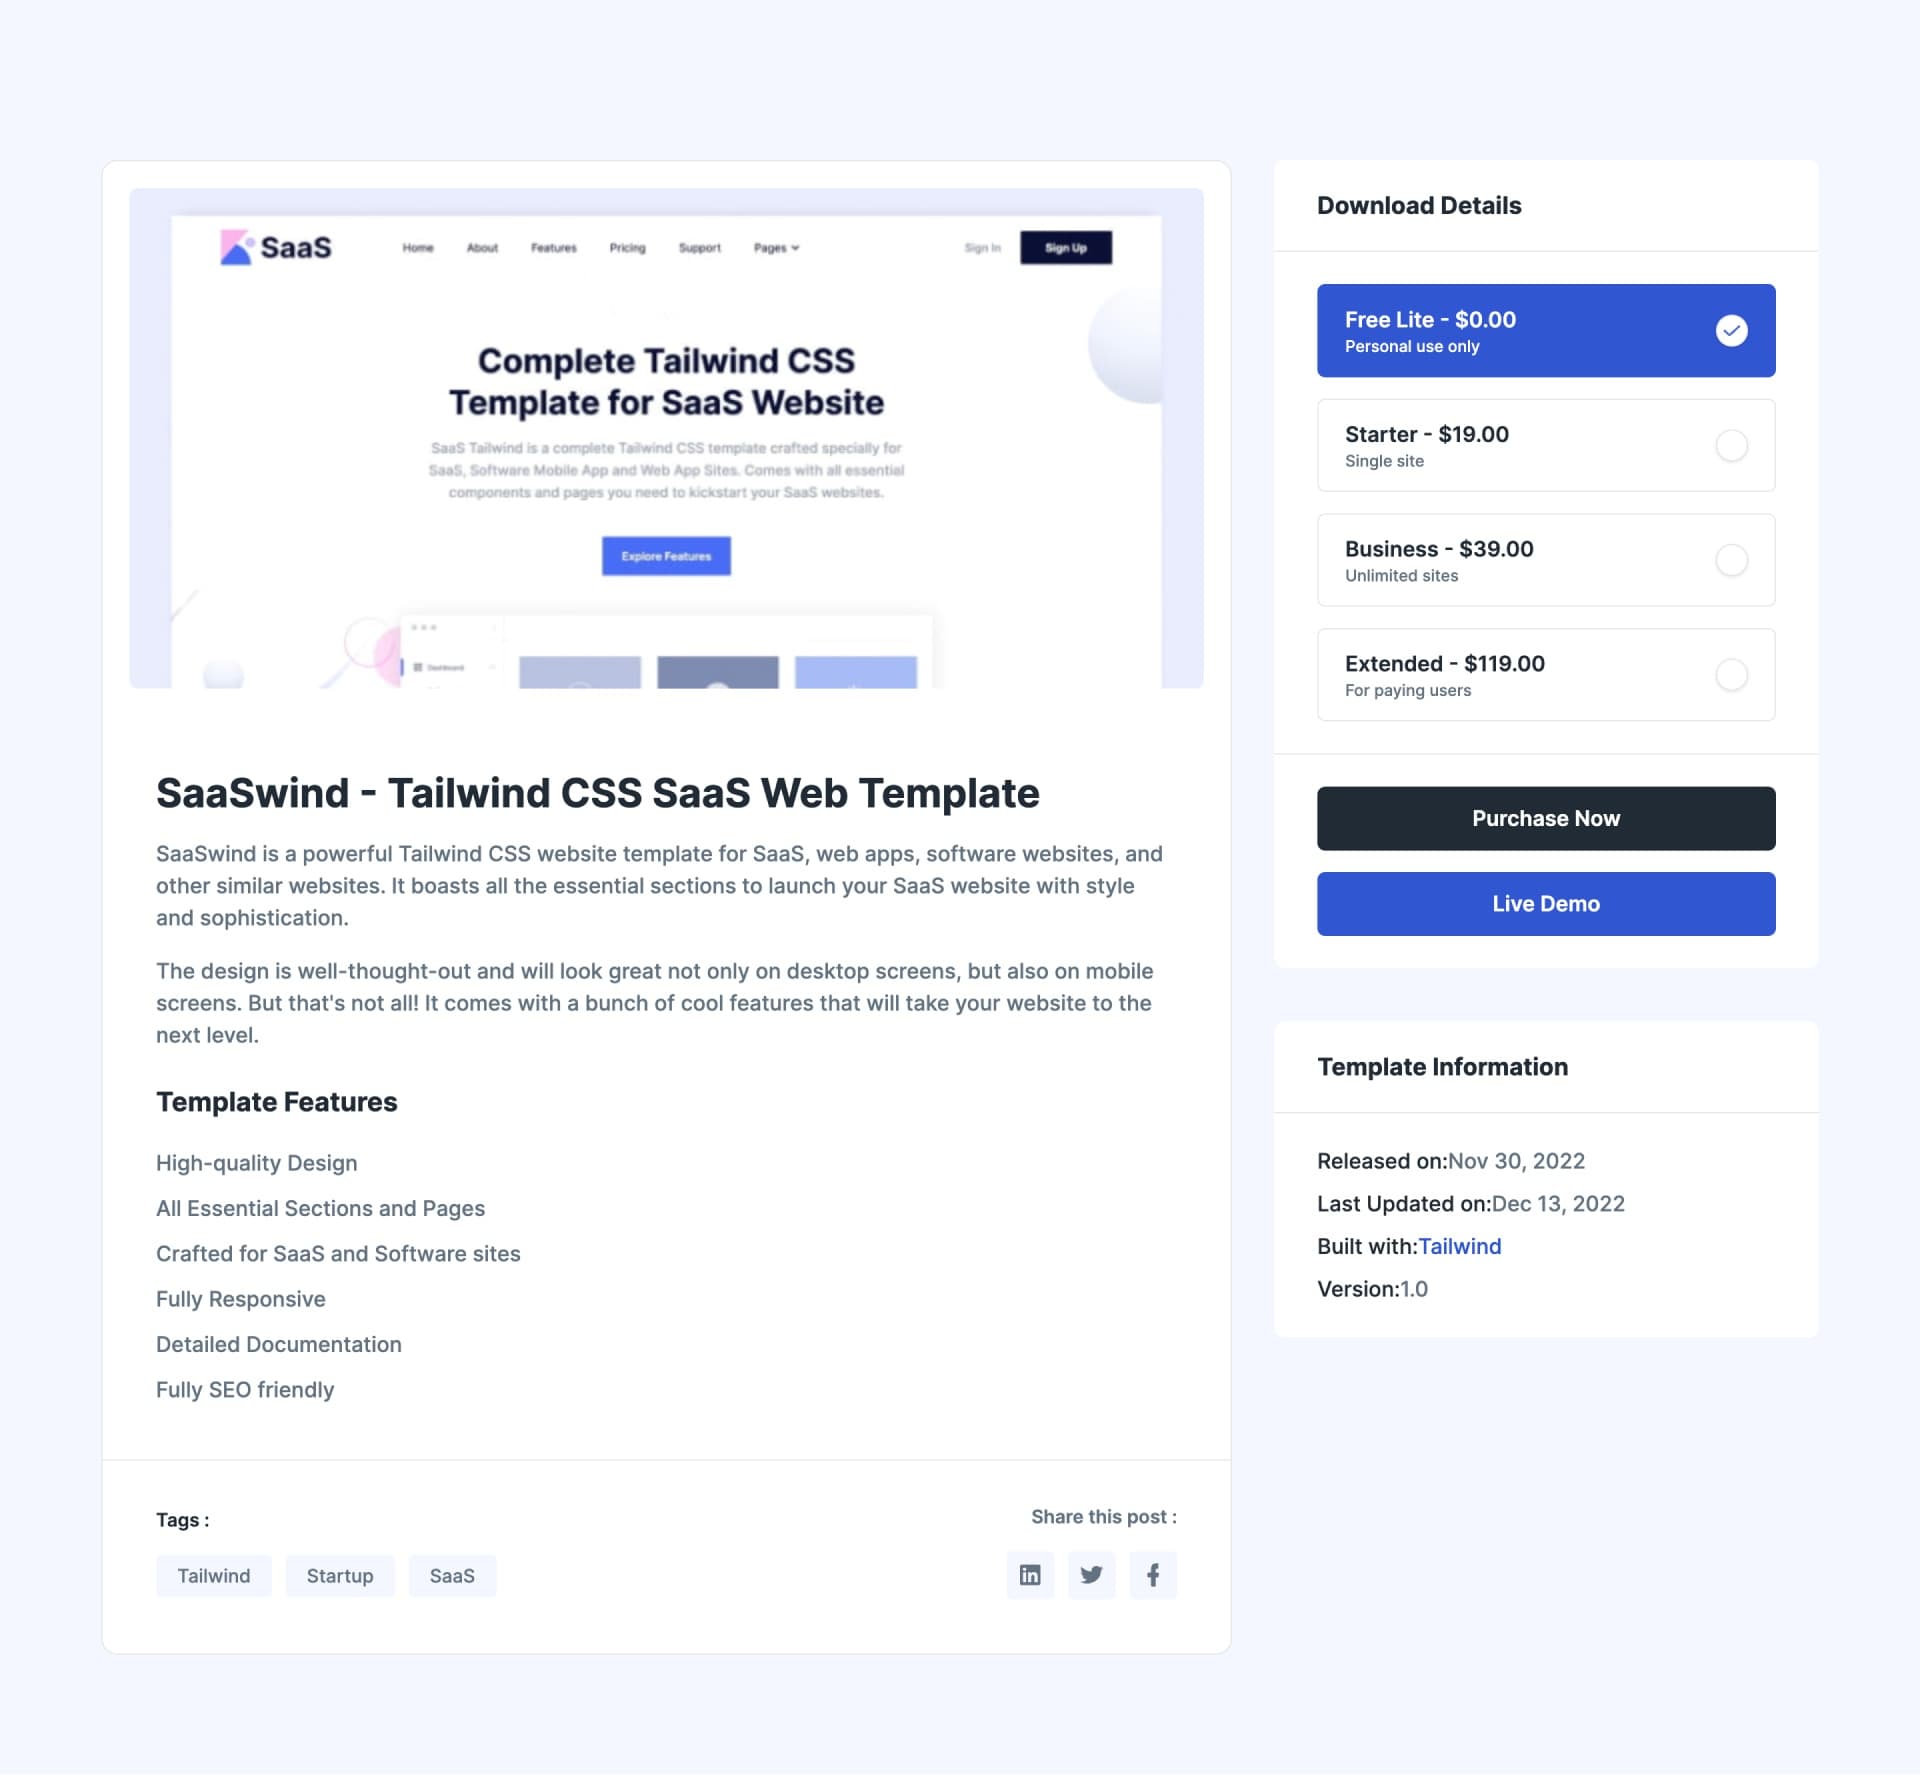Click the SaaS tag label
The image size is (1920, 1775).
(448, 1574)
